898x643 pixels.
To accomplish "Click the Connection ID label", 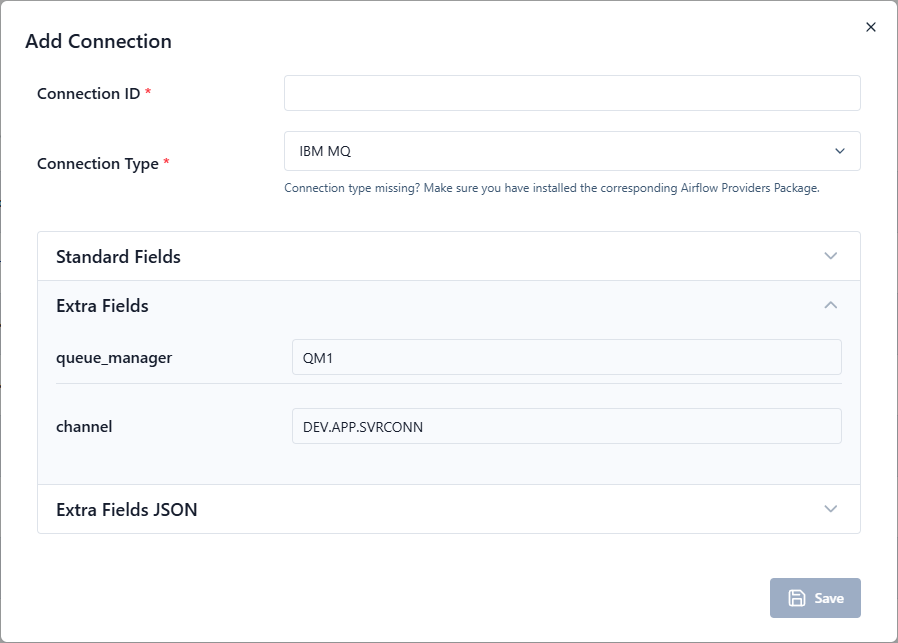I will 89,93.
